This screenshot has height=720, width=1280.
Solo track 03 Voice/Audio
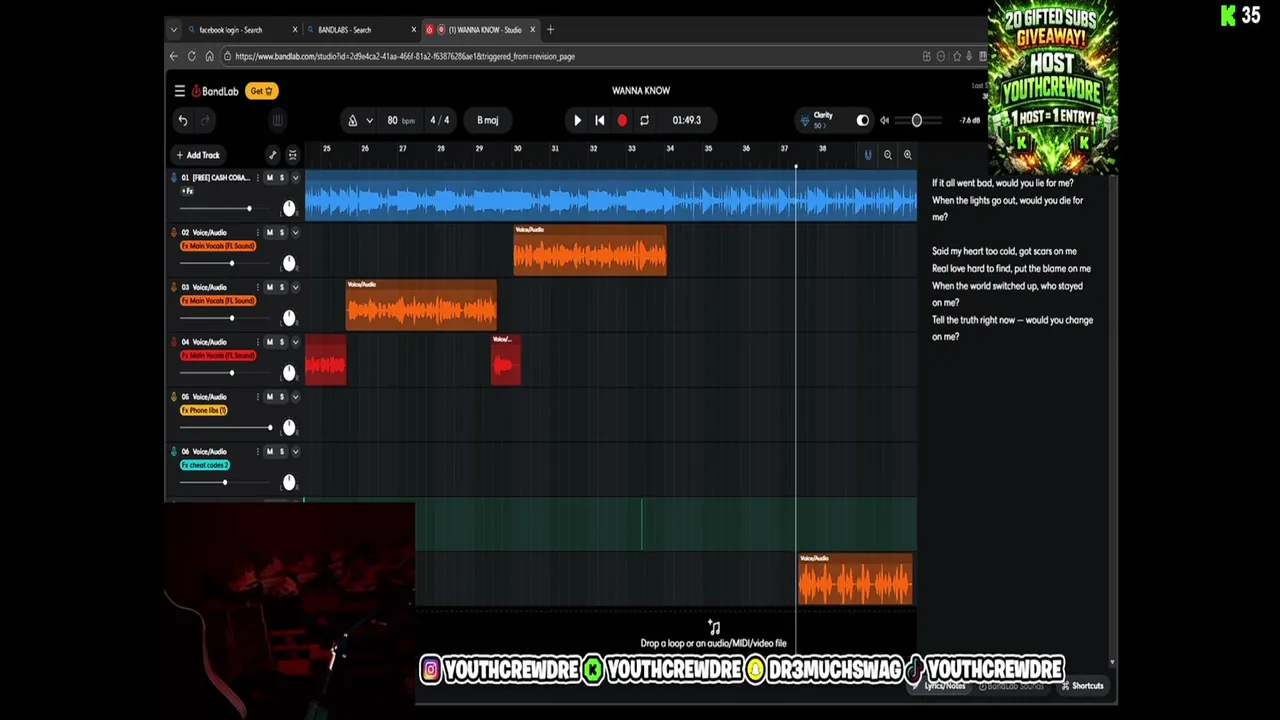click(x=281, y=287)
